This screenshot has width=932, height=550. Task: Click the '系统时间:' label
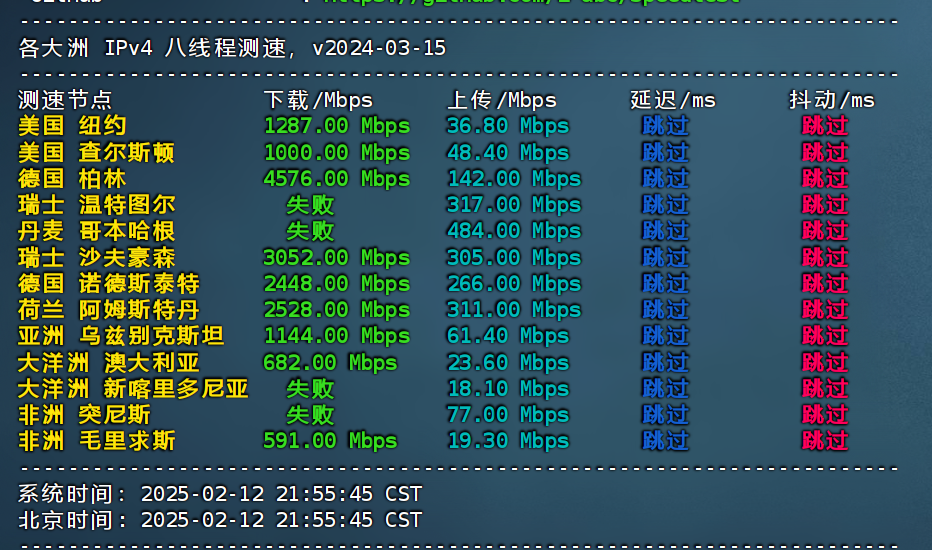(73, 494)
